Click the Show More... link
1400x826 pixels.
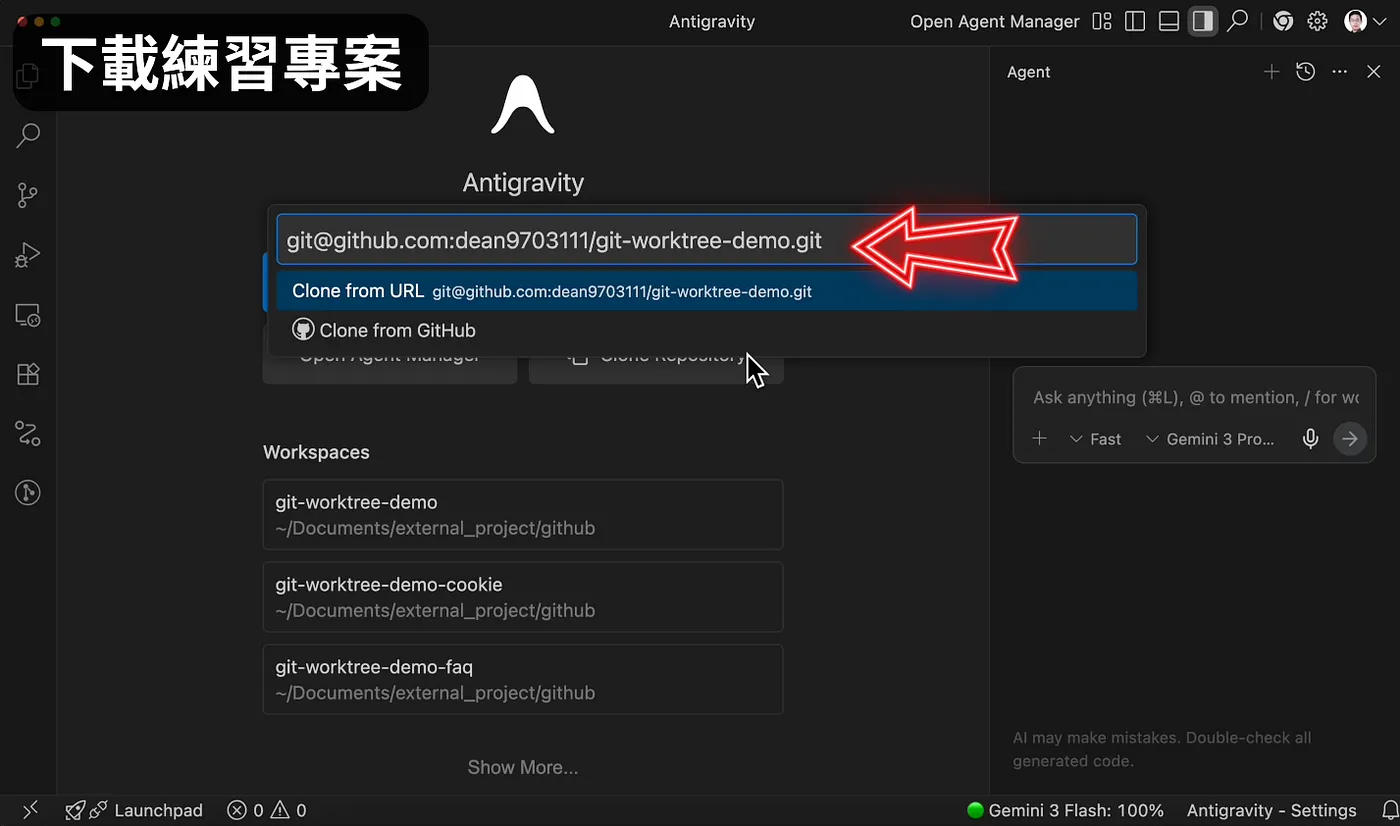click(x=522, y=767)
